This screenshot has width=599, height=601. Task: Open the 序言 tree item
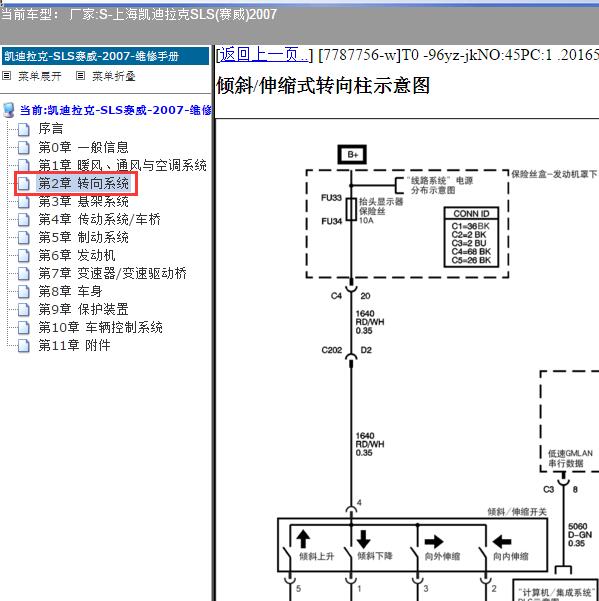51,129
